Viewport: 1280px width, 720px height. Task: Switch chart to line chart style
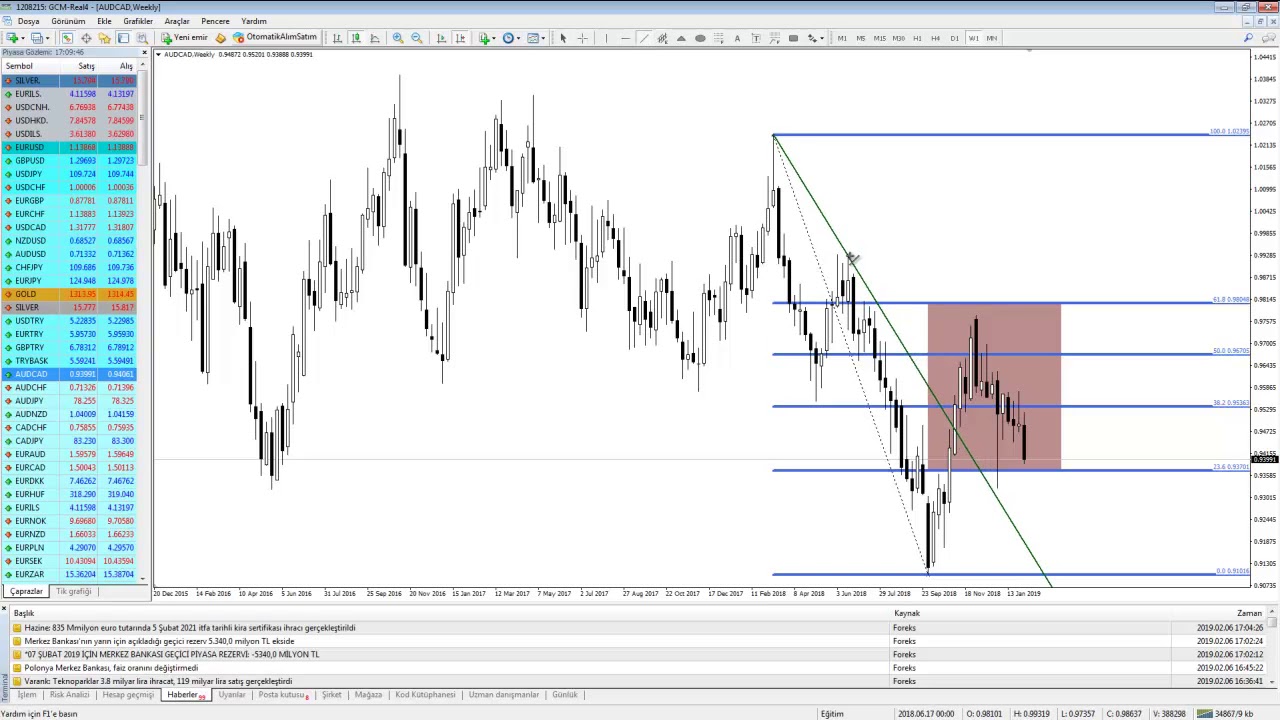[x=374, y=38]
